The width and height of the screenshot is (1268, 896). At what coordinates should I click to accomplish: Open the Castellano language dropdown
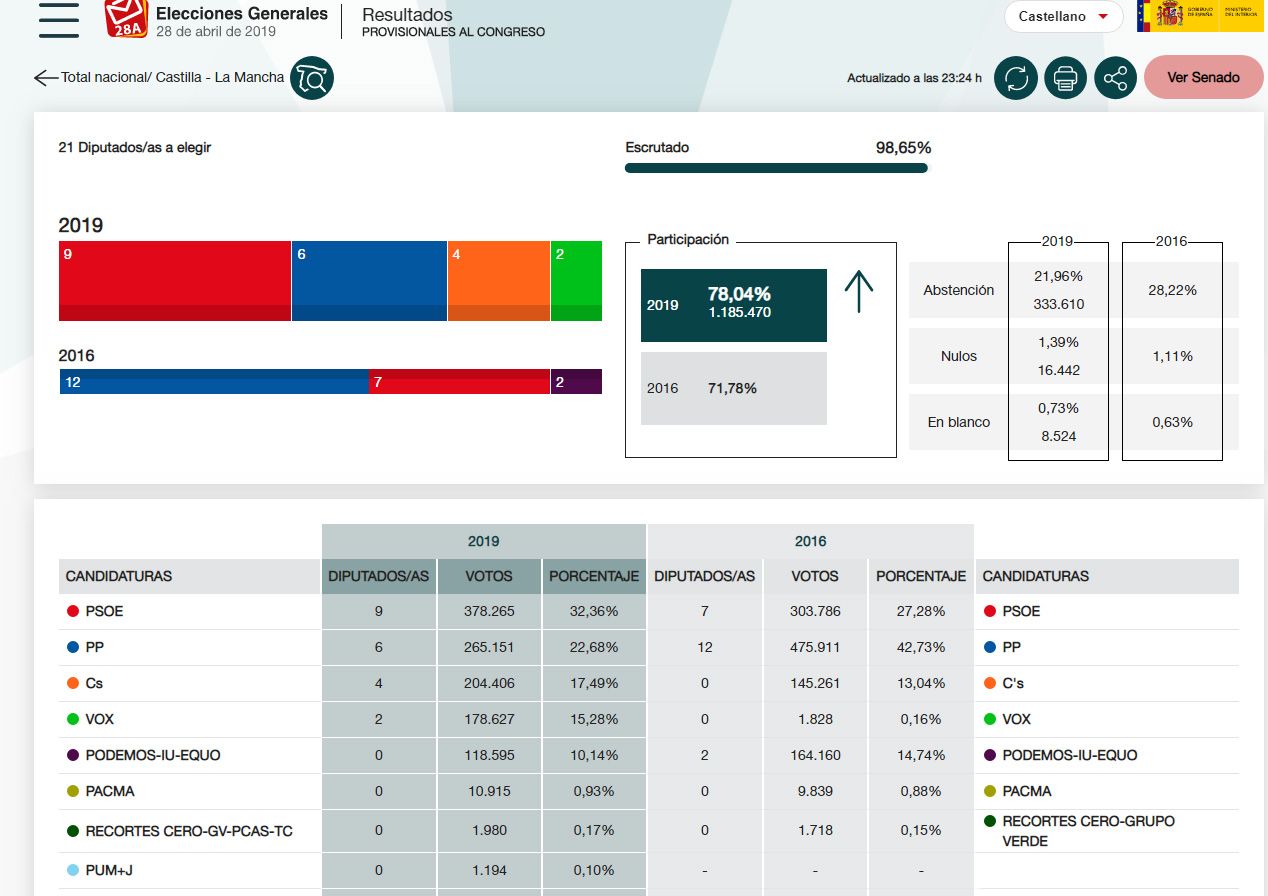coord(1064,17)
